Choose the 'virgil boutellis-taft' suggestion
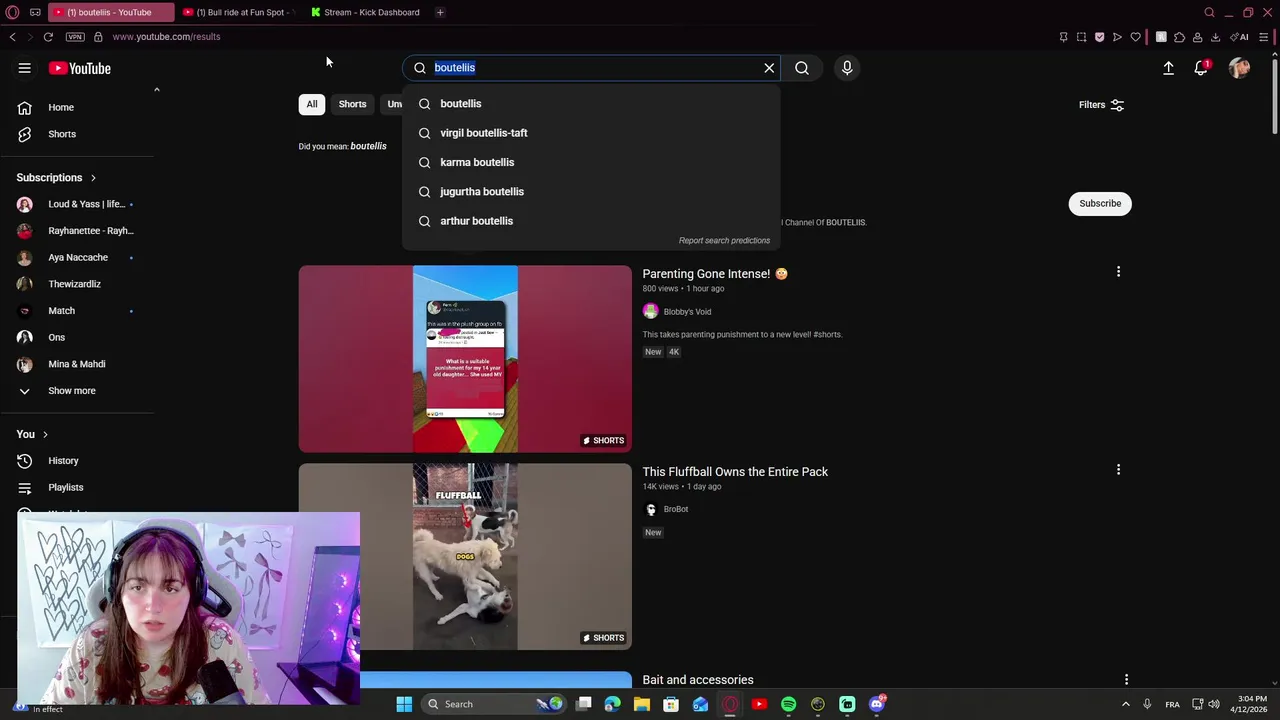The width and height of the screenshot is (1280, 720). [x=591, y=133]
